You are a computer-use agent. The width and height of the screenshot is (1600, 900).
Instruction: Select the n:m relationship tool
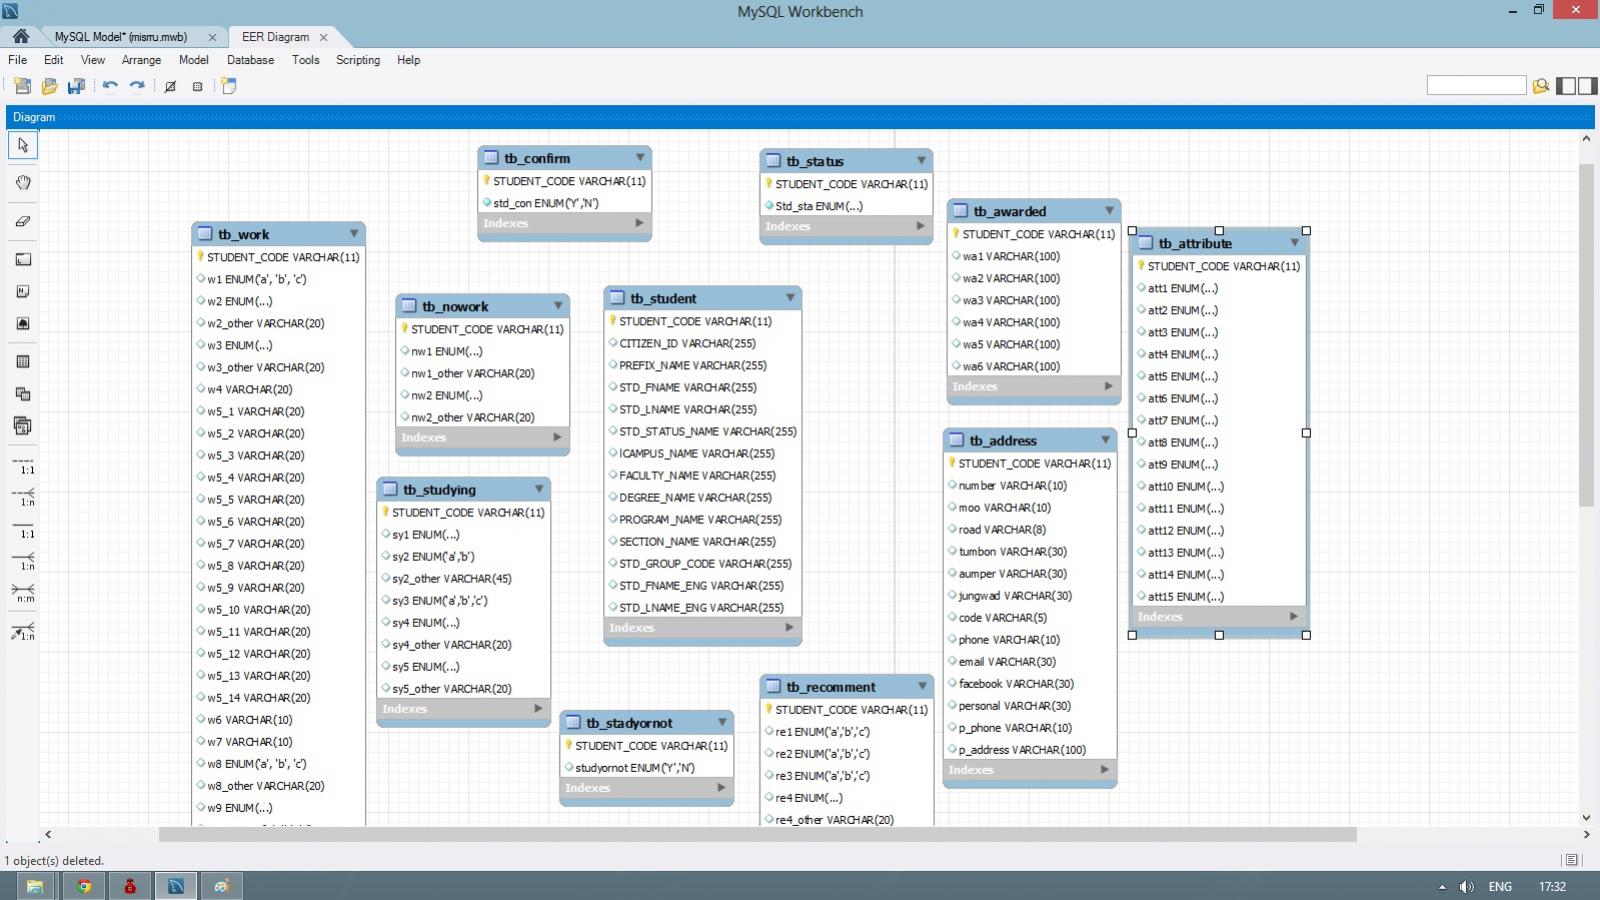23,593
